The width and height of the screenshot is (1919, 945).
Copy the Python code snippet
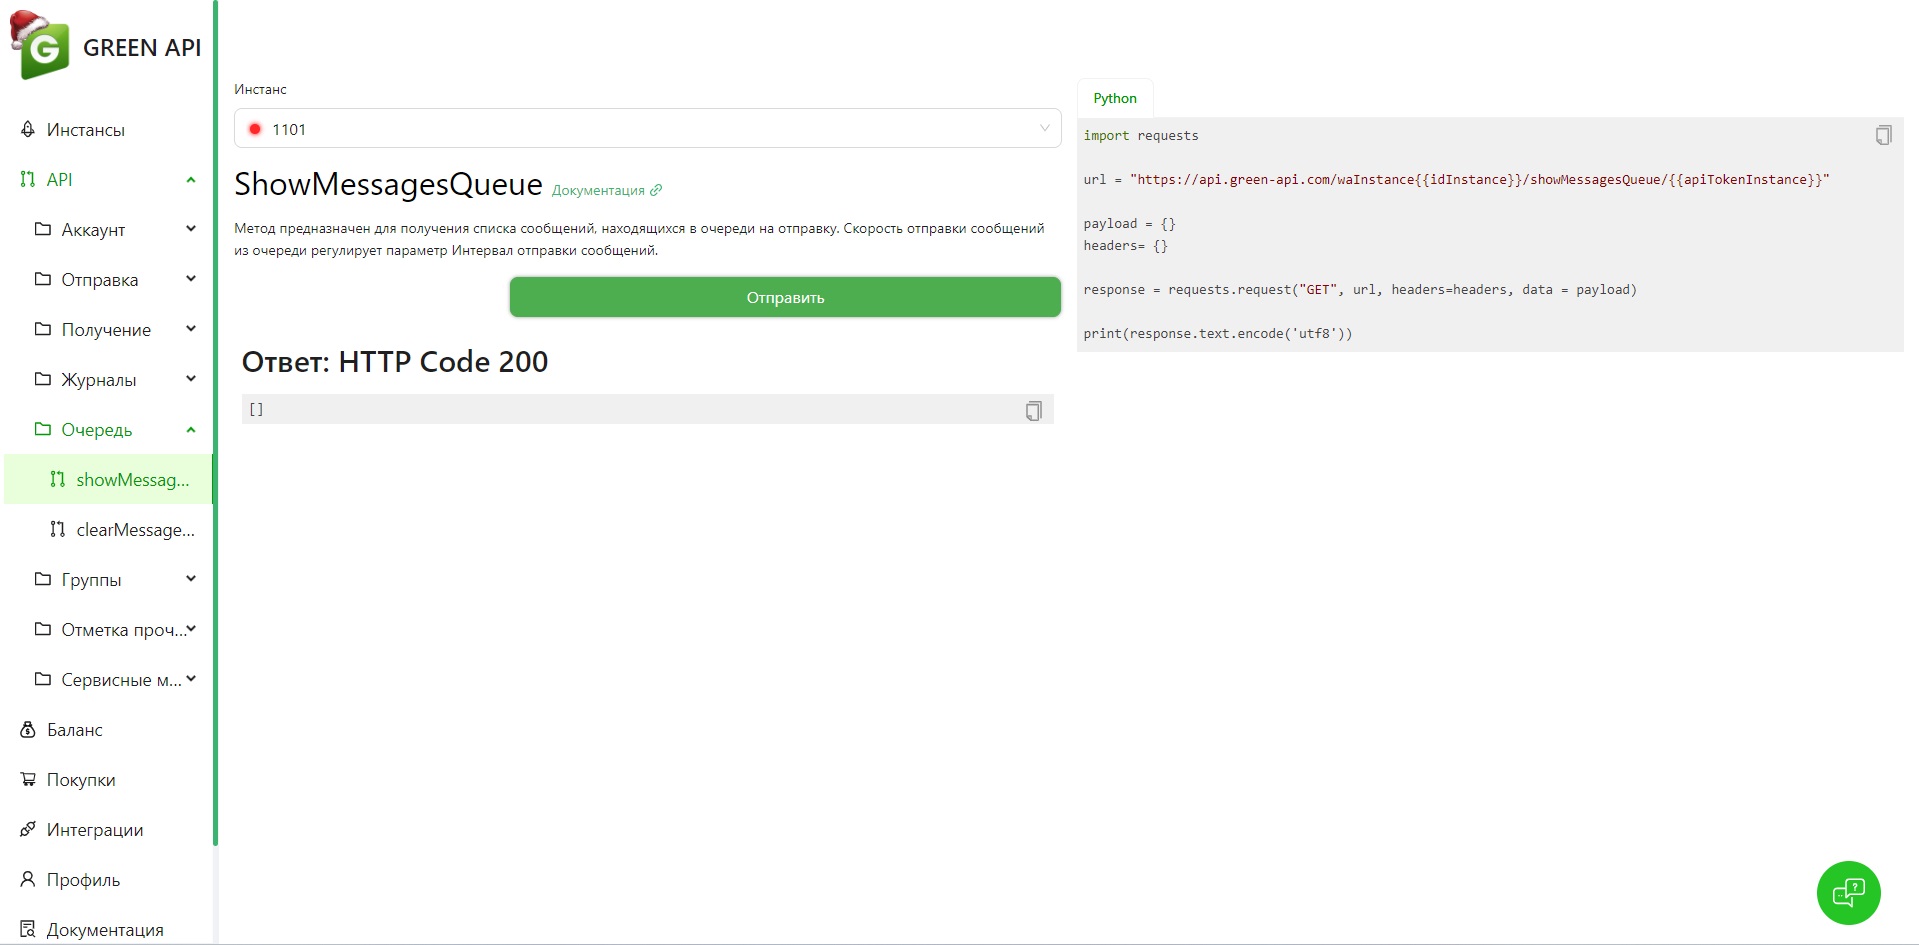click(1883, 135)
